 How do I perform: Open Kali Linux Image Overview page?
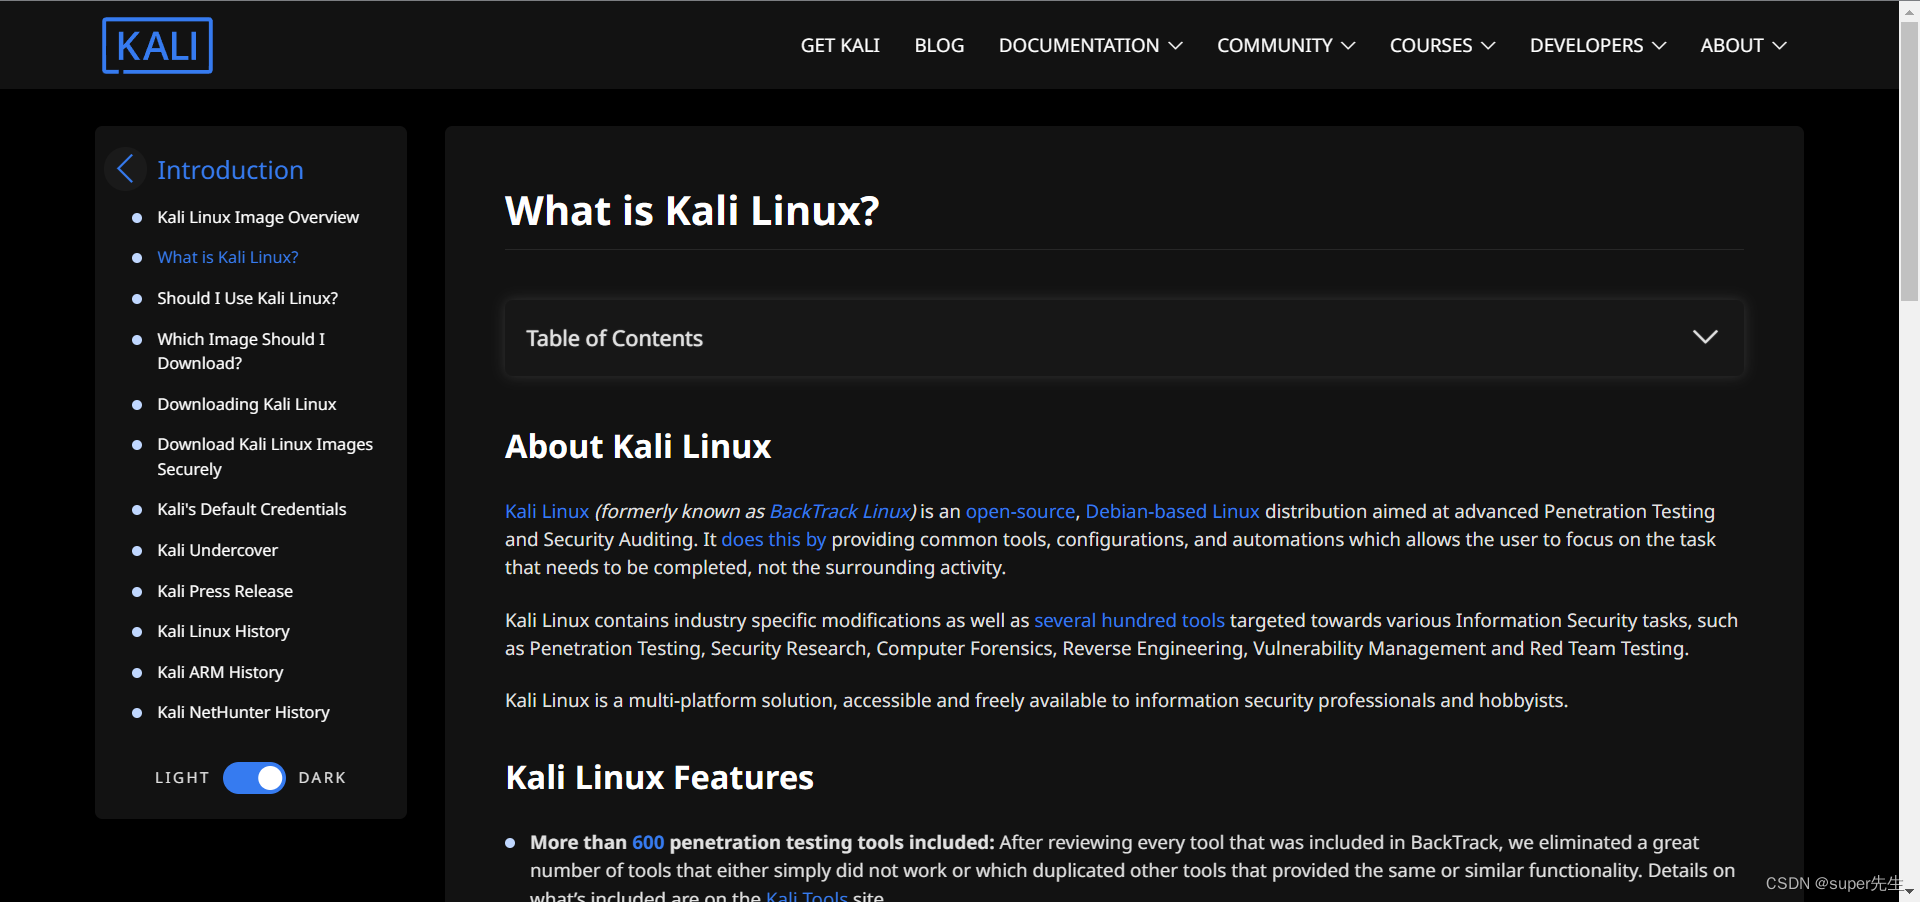(258, 217)
